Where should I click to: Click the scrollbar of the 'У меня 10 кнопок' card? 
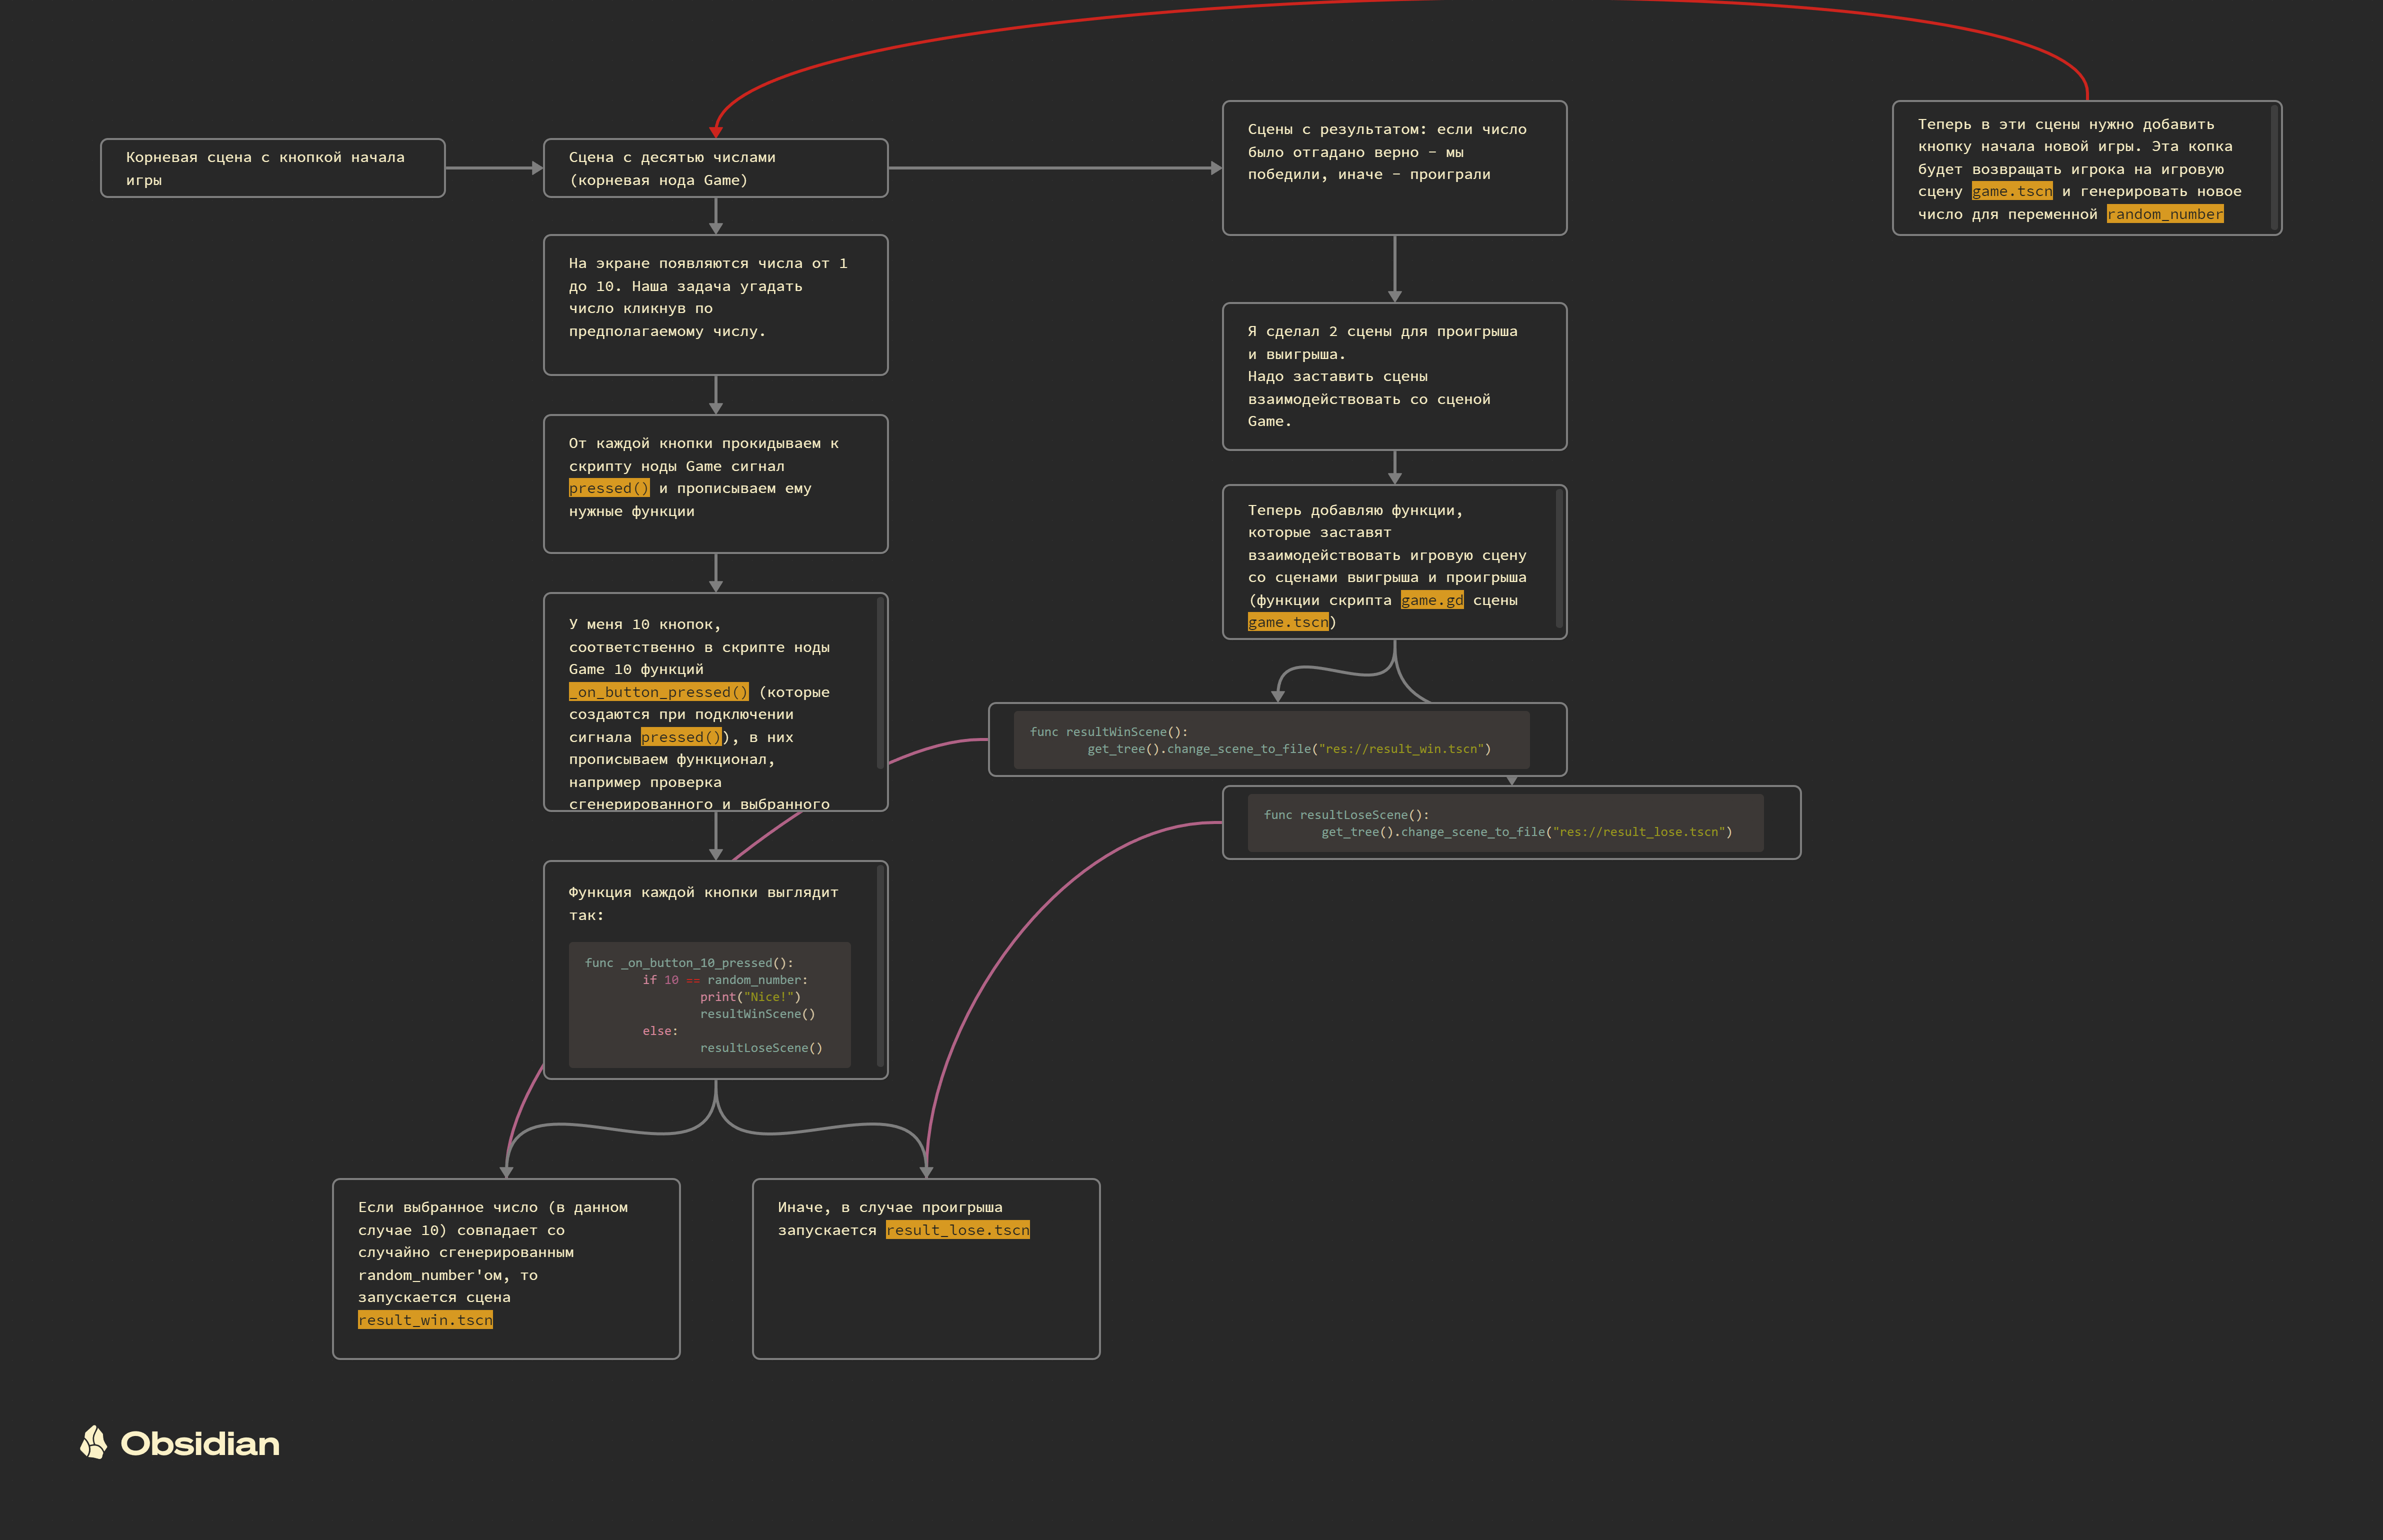point(879,682)
